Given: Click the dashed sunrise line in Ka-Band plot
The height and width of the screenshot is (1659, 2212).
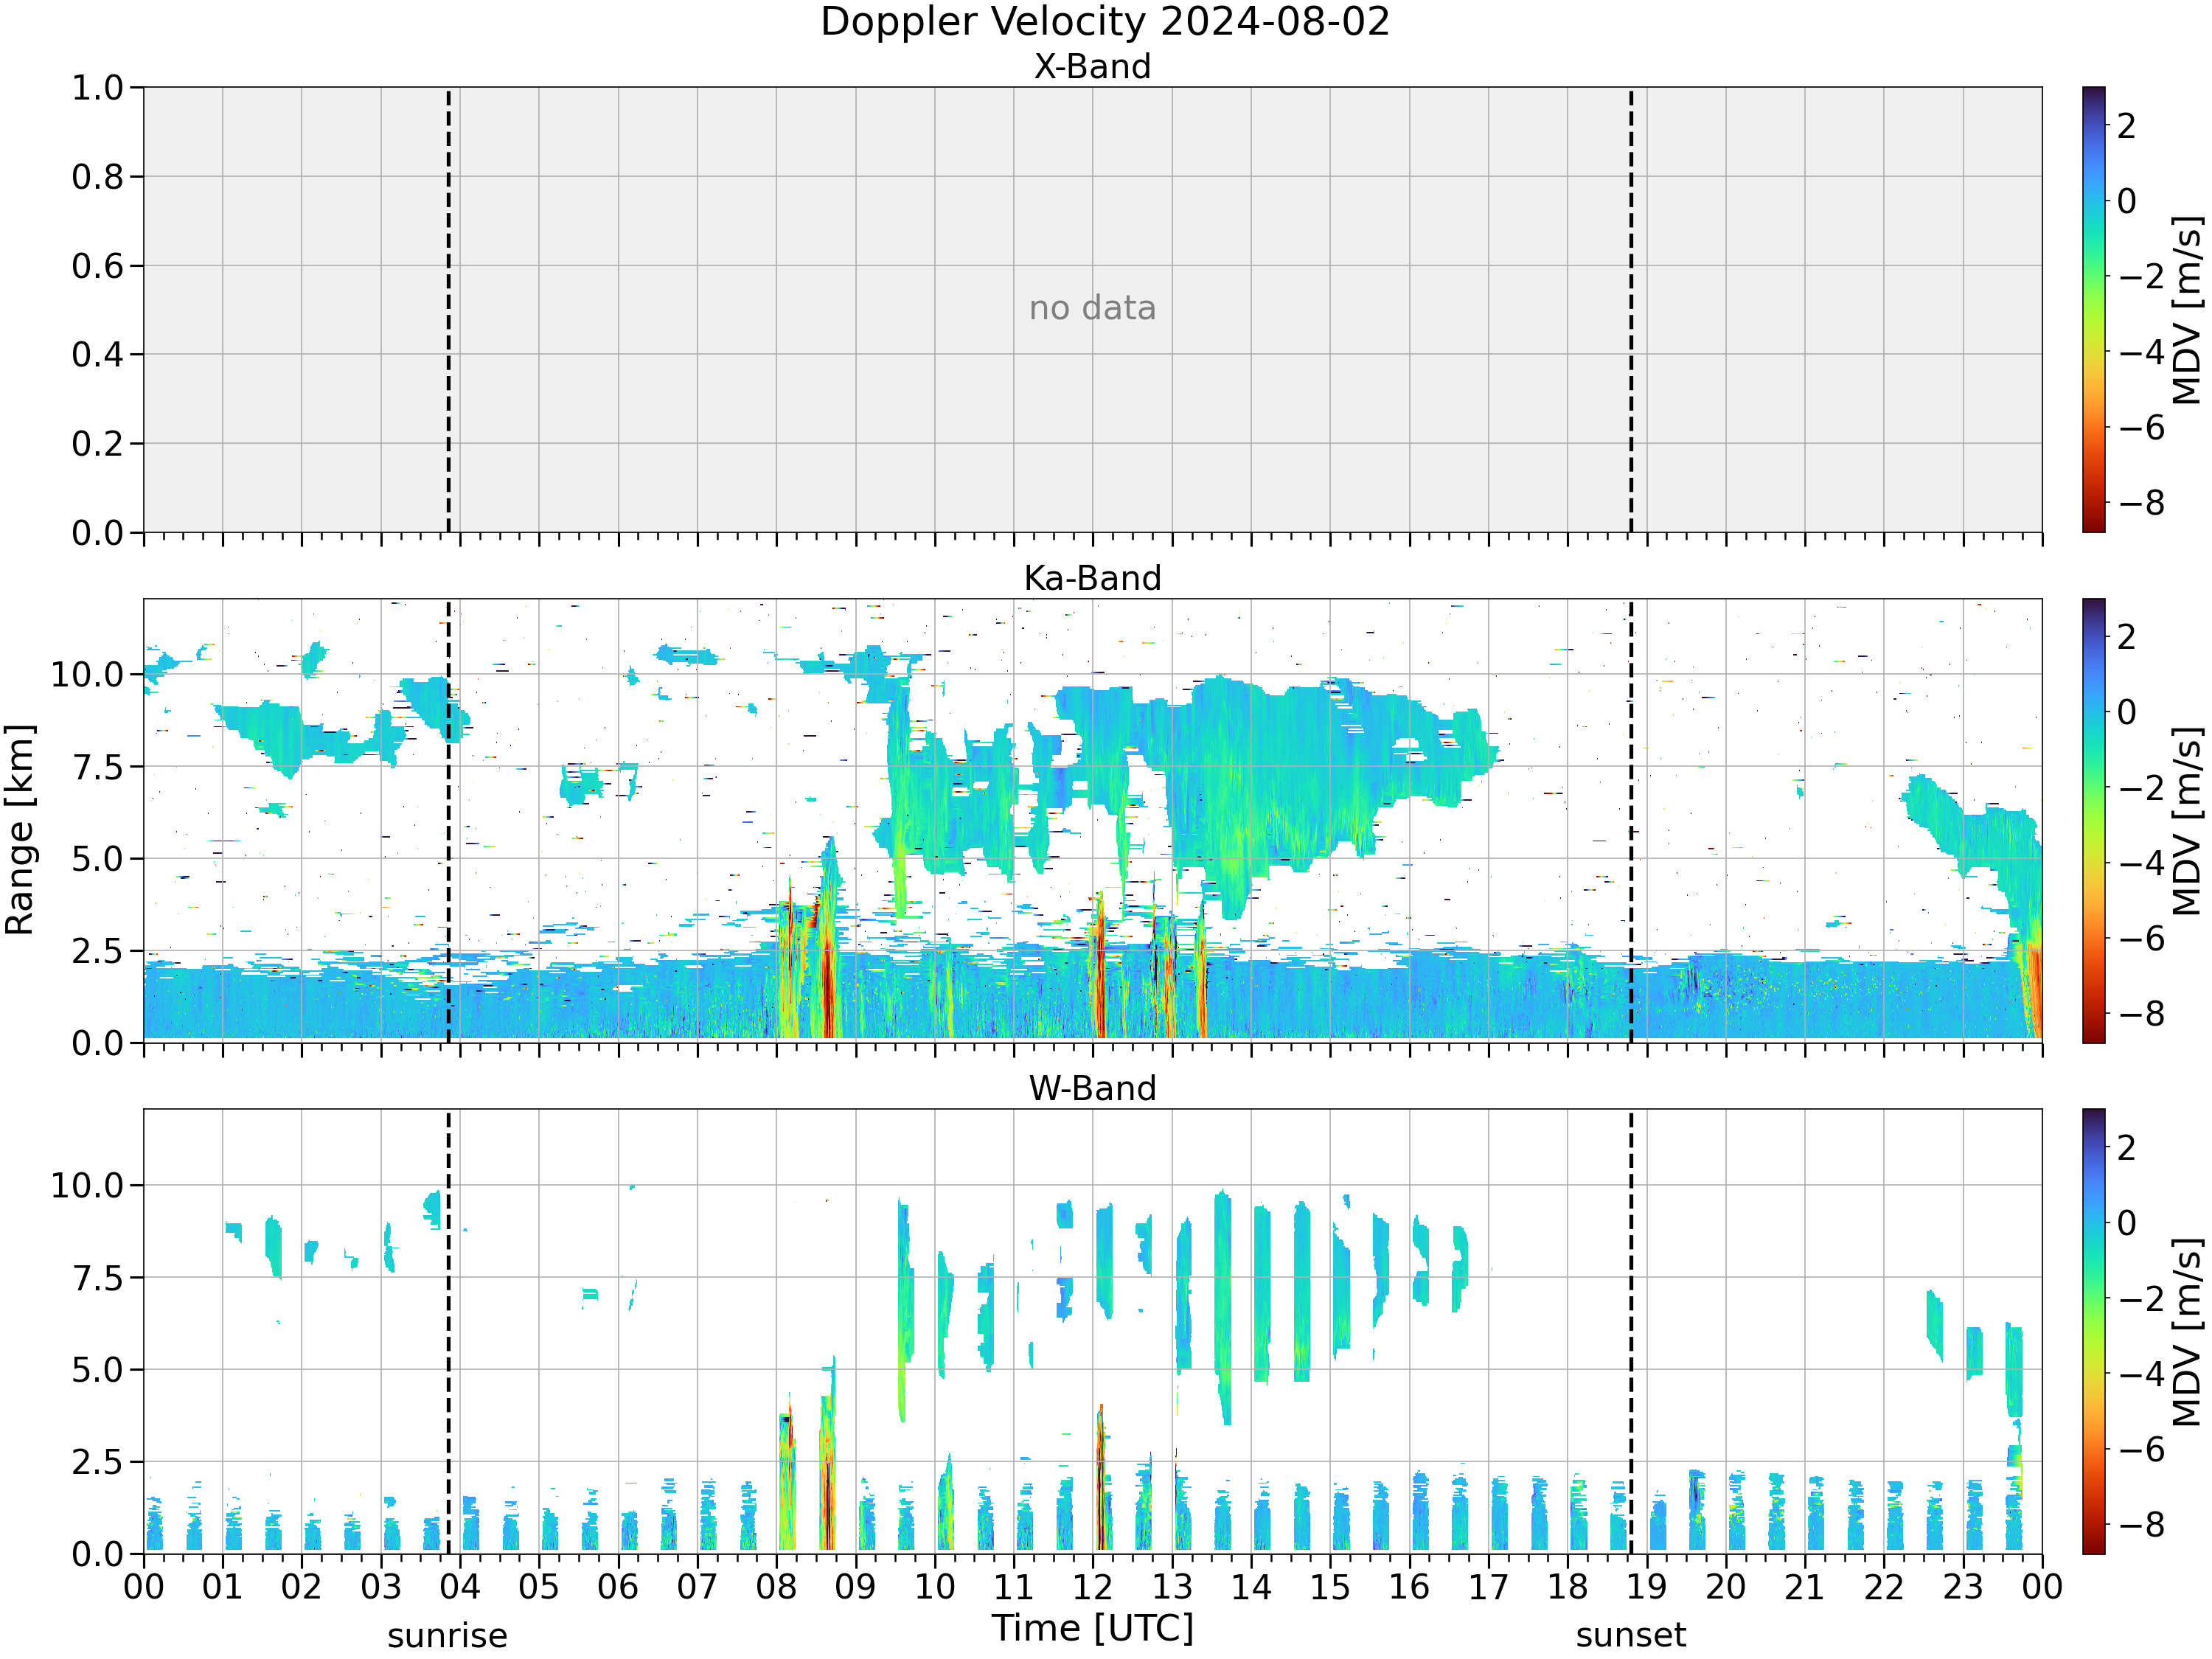Looking at the screenshot, I should pyautogui.click(x=448, y=821).
